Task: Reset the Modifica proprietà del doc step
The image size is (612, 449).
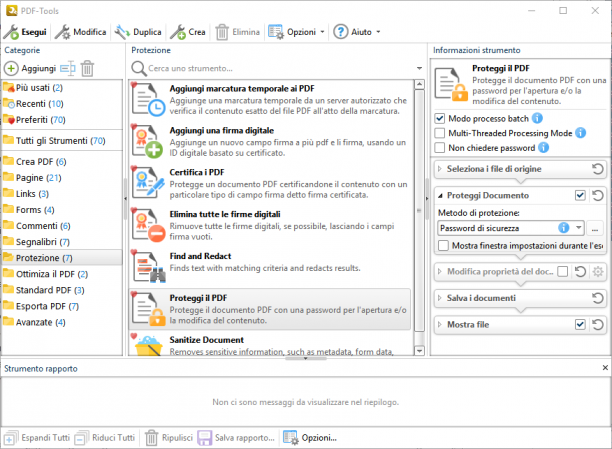Action: point(580,271)
